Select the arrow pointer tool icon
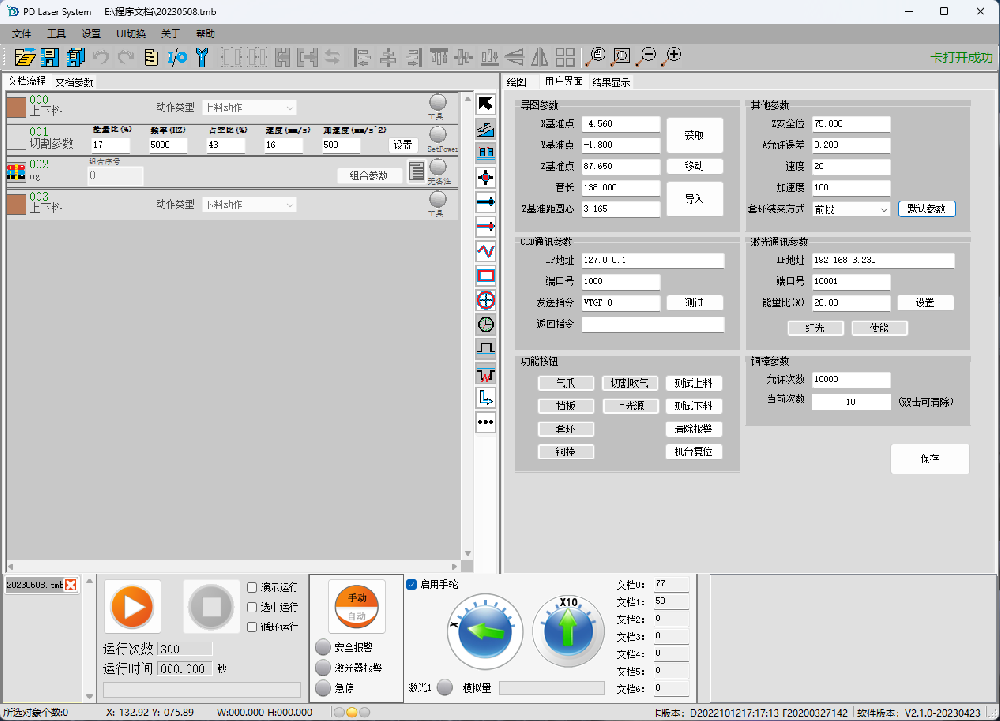The width and height of the screenshot is (1000, 721). 486,104
